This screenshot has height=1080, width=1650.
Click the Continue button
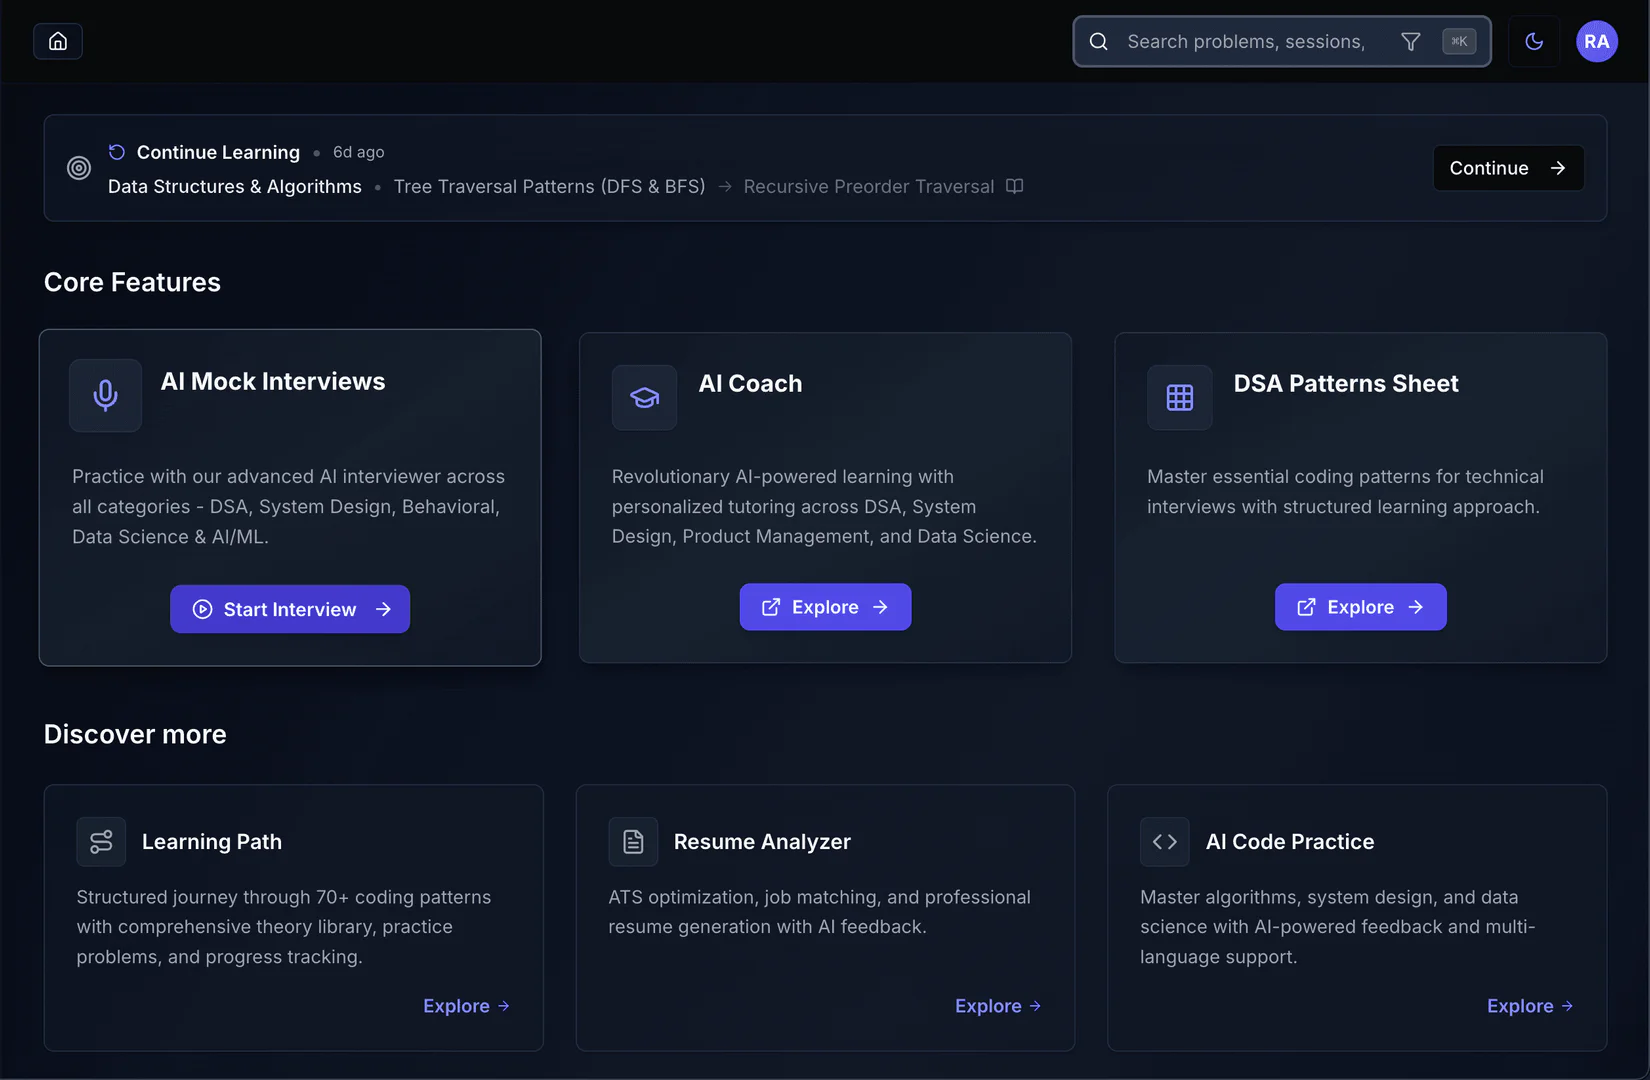1507,168
